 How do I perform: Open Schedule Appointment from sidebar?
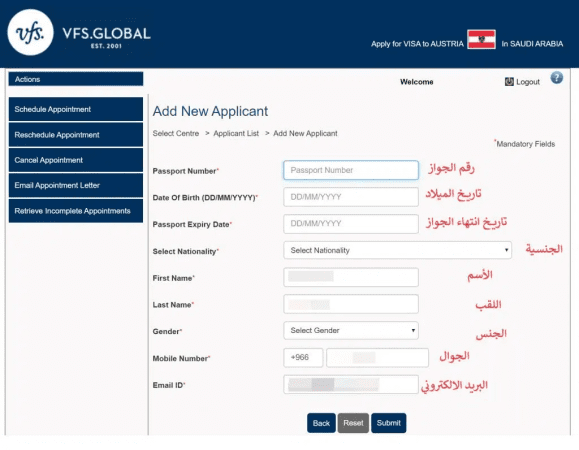pyautogui.click(x=76, y=109)
